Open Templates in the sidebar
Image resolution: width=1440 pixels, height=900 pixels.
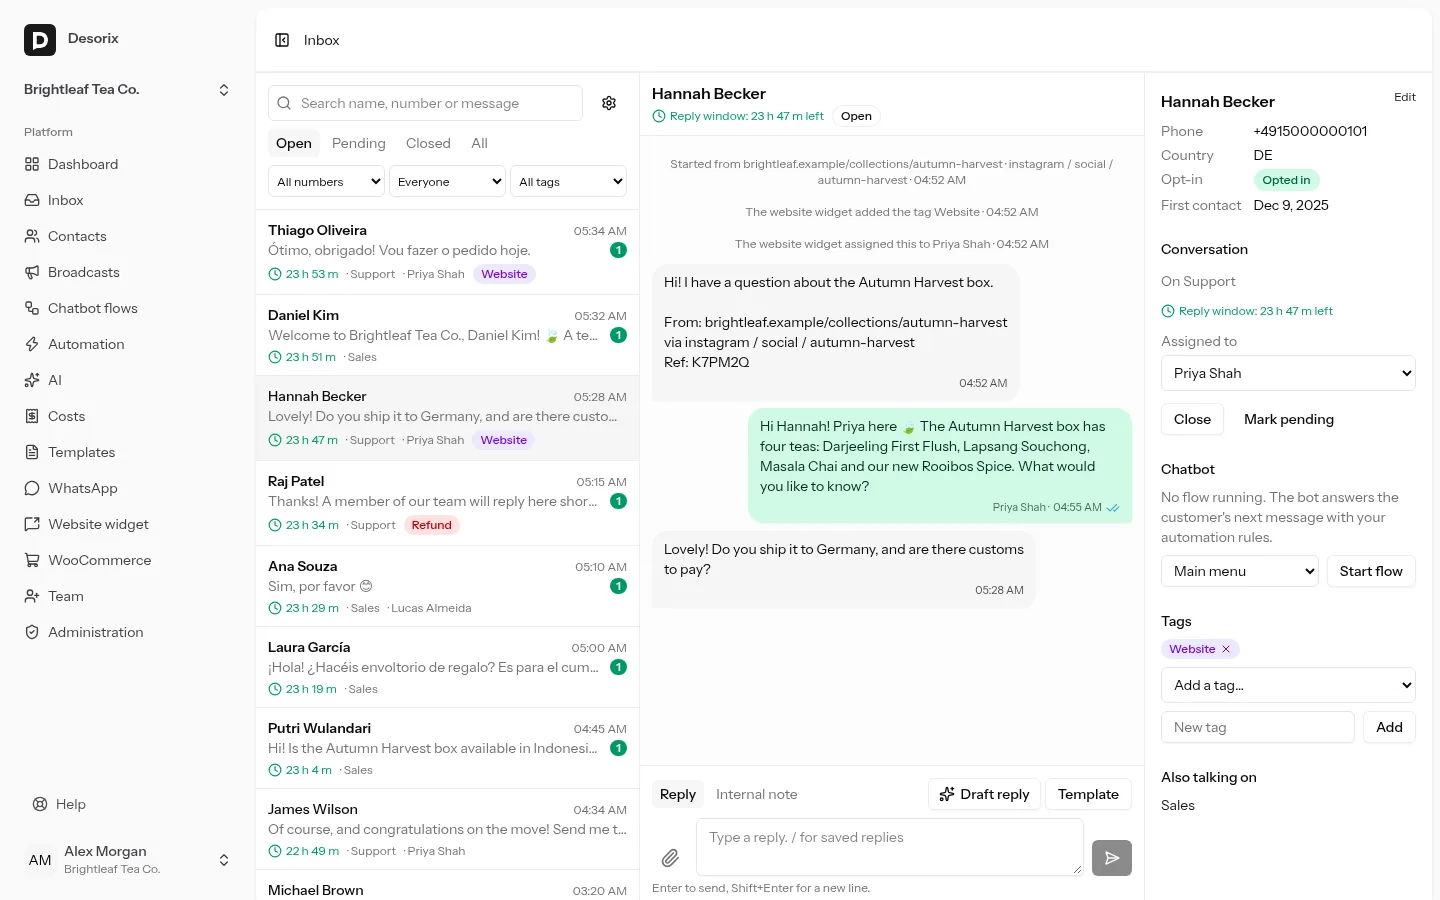[x=128, y=452]
